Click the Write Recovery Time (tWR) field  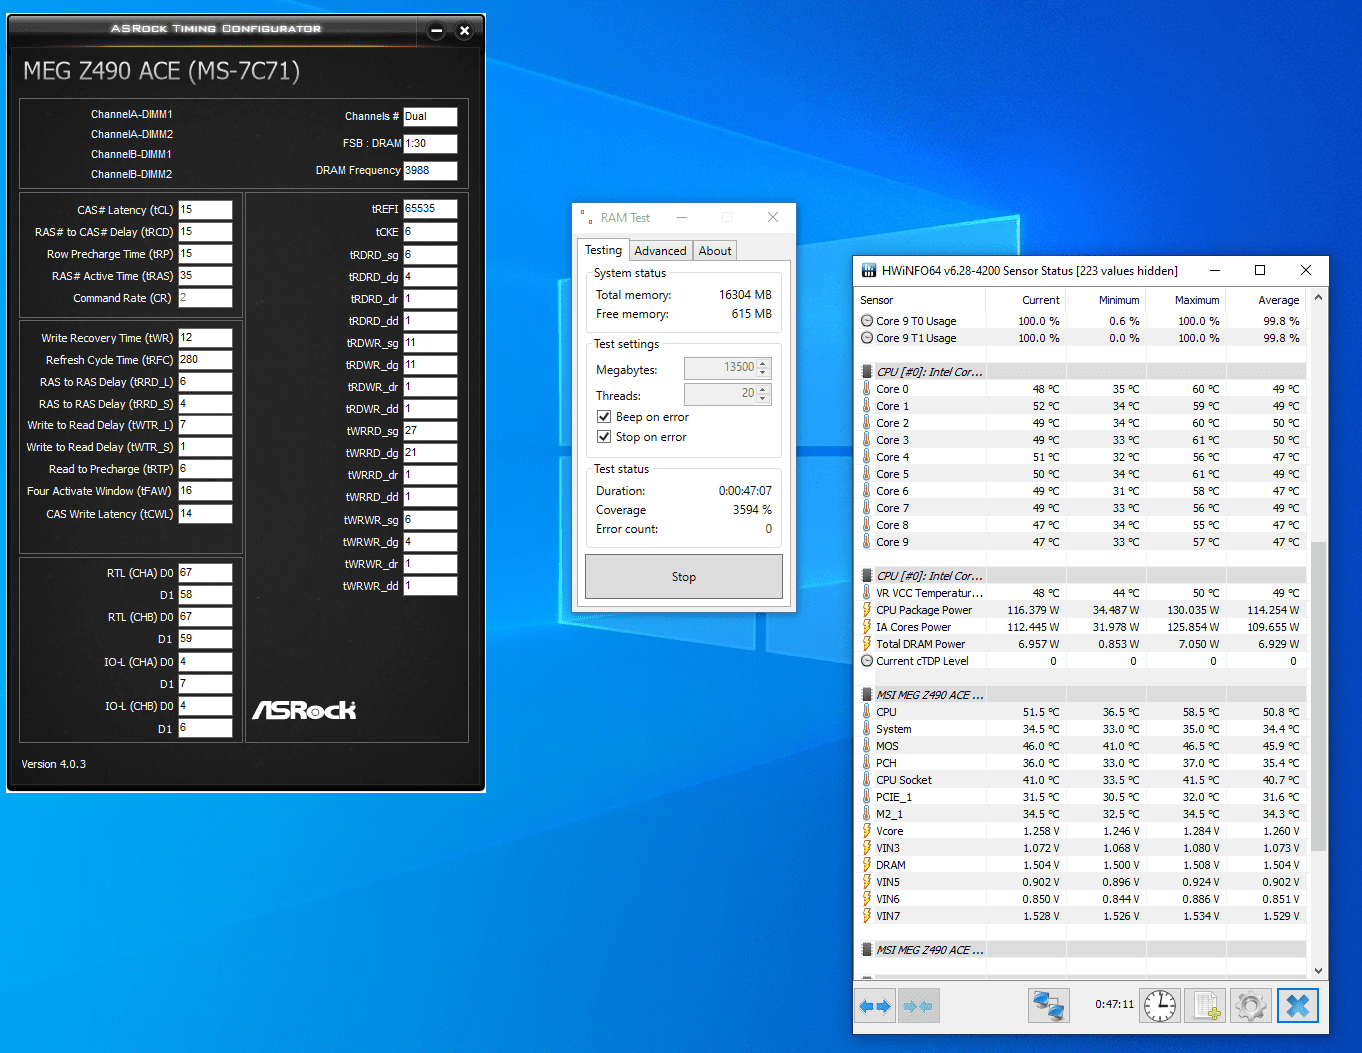pyautogui.click(x=205, y=338)
